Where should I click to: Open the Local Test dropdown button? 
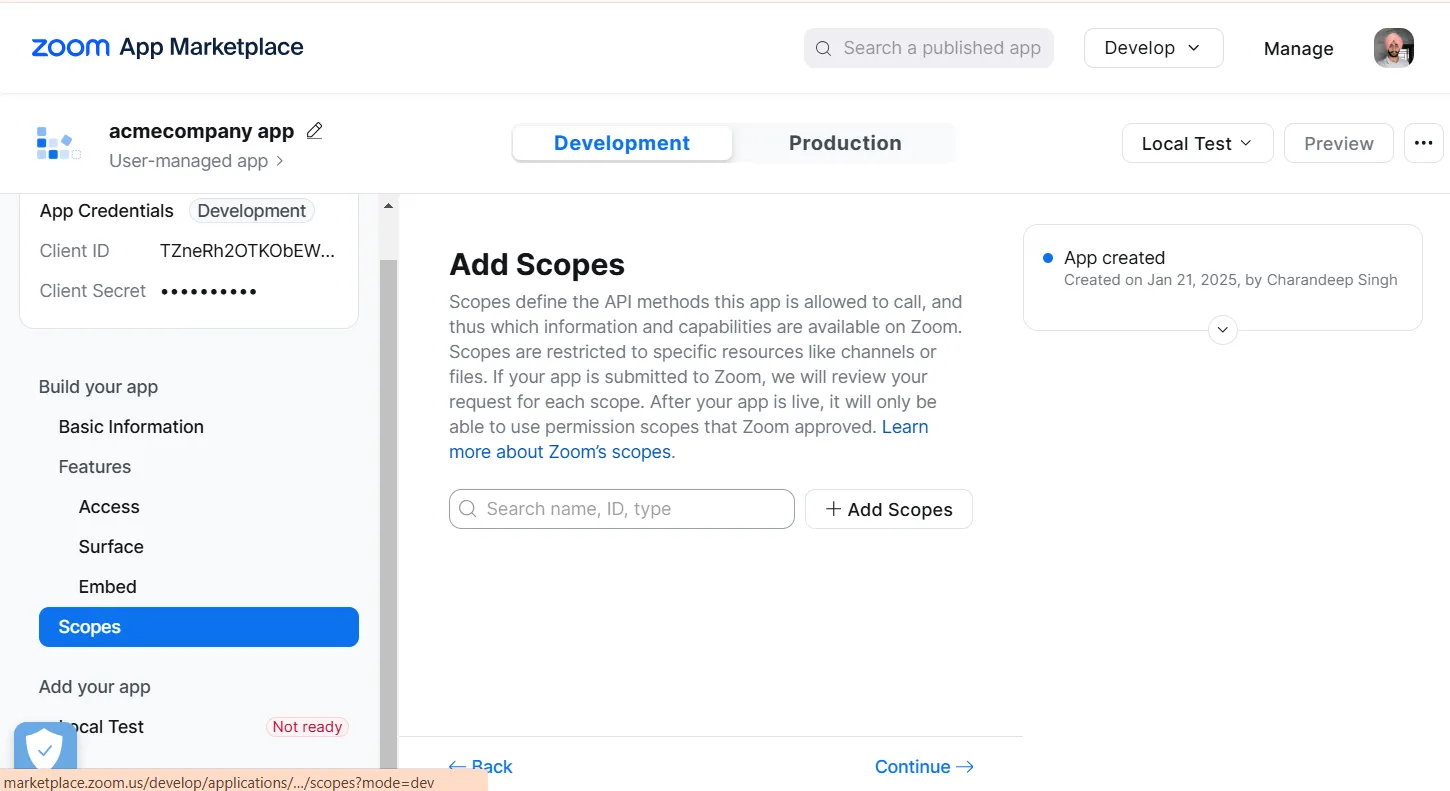[x=1197, y=143]
